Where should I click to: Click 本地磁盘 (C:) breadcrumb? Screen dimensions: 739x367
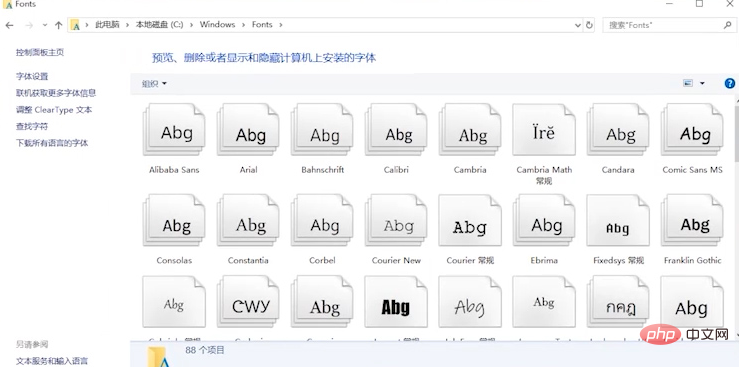[x=159, y=24]
